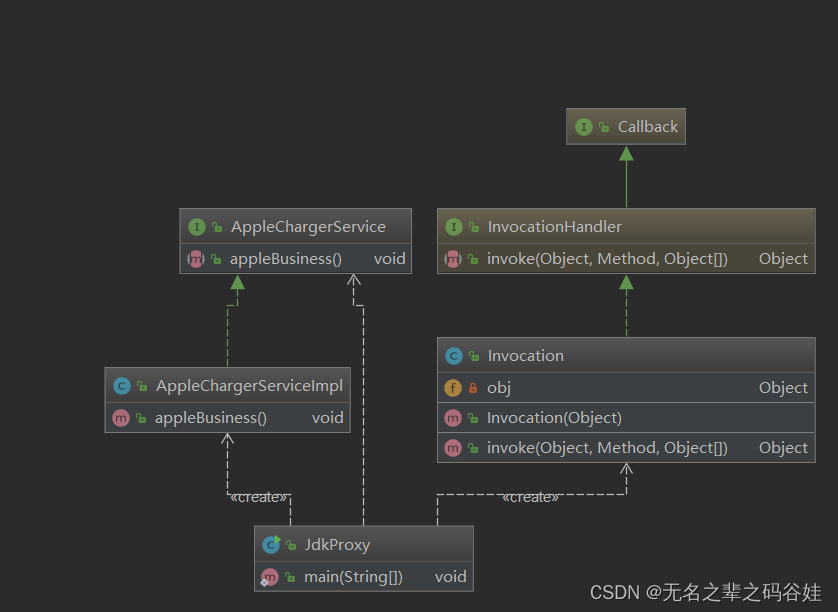Click the void return type of main(String[])

click(x=450, y=576)
